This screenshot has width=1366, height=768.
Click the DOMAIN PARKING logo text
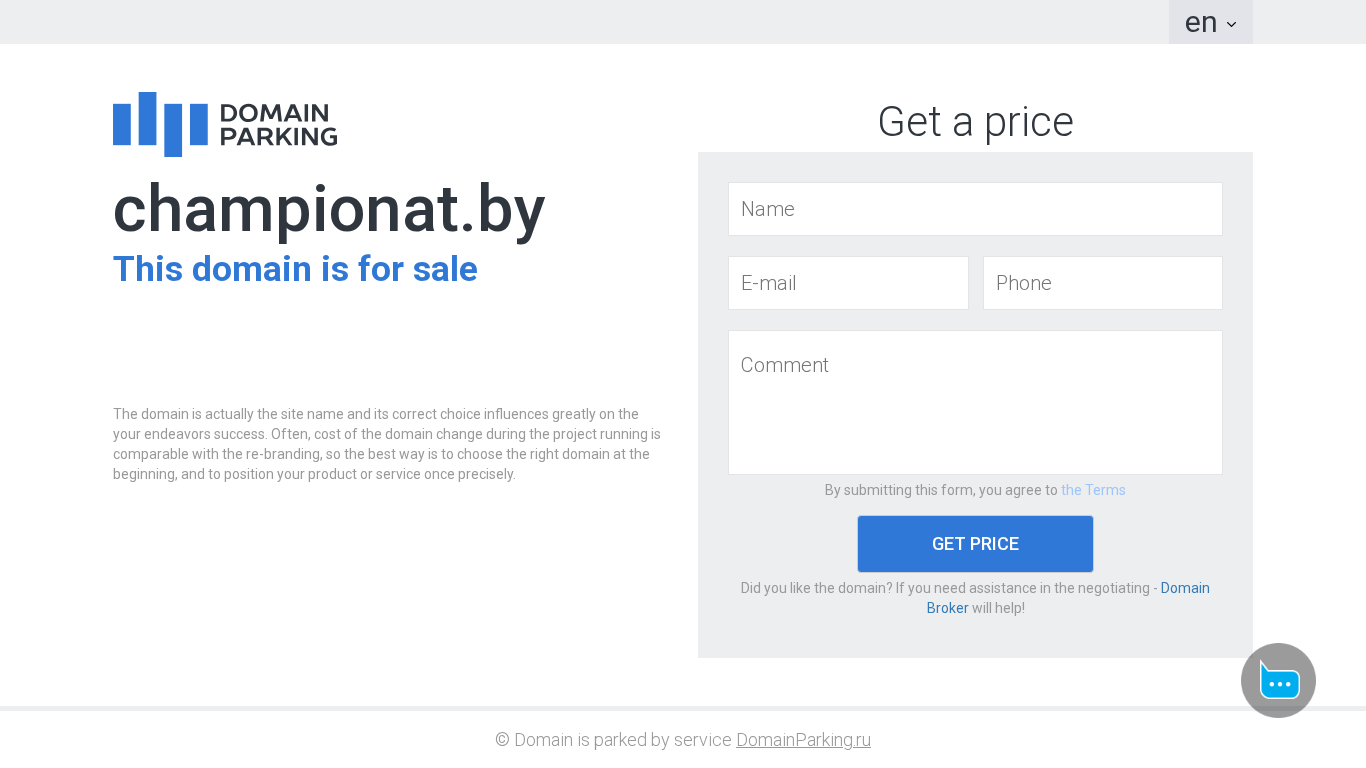pos(278,125)
